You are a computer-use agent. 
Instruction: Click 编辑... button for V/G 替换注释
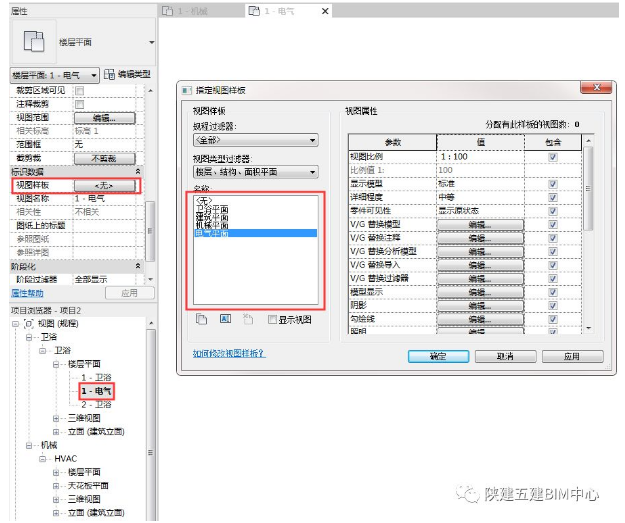click(480, 238)
